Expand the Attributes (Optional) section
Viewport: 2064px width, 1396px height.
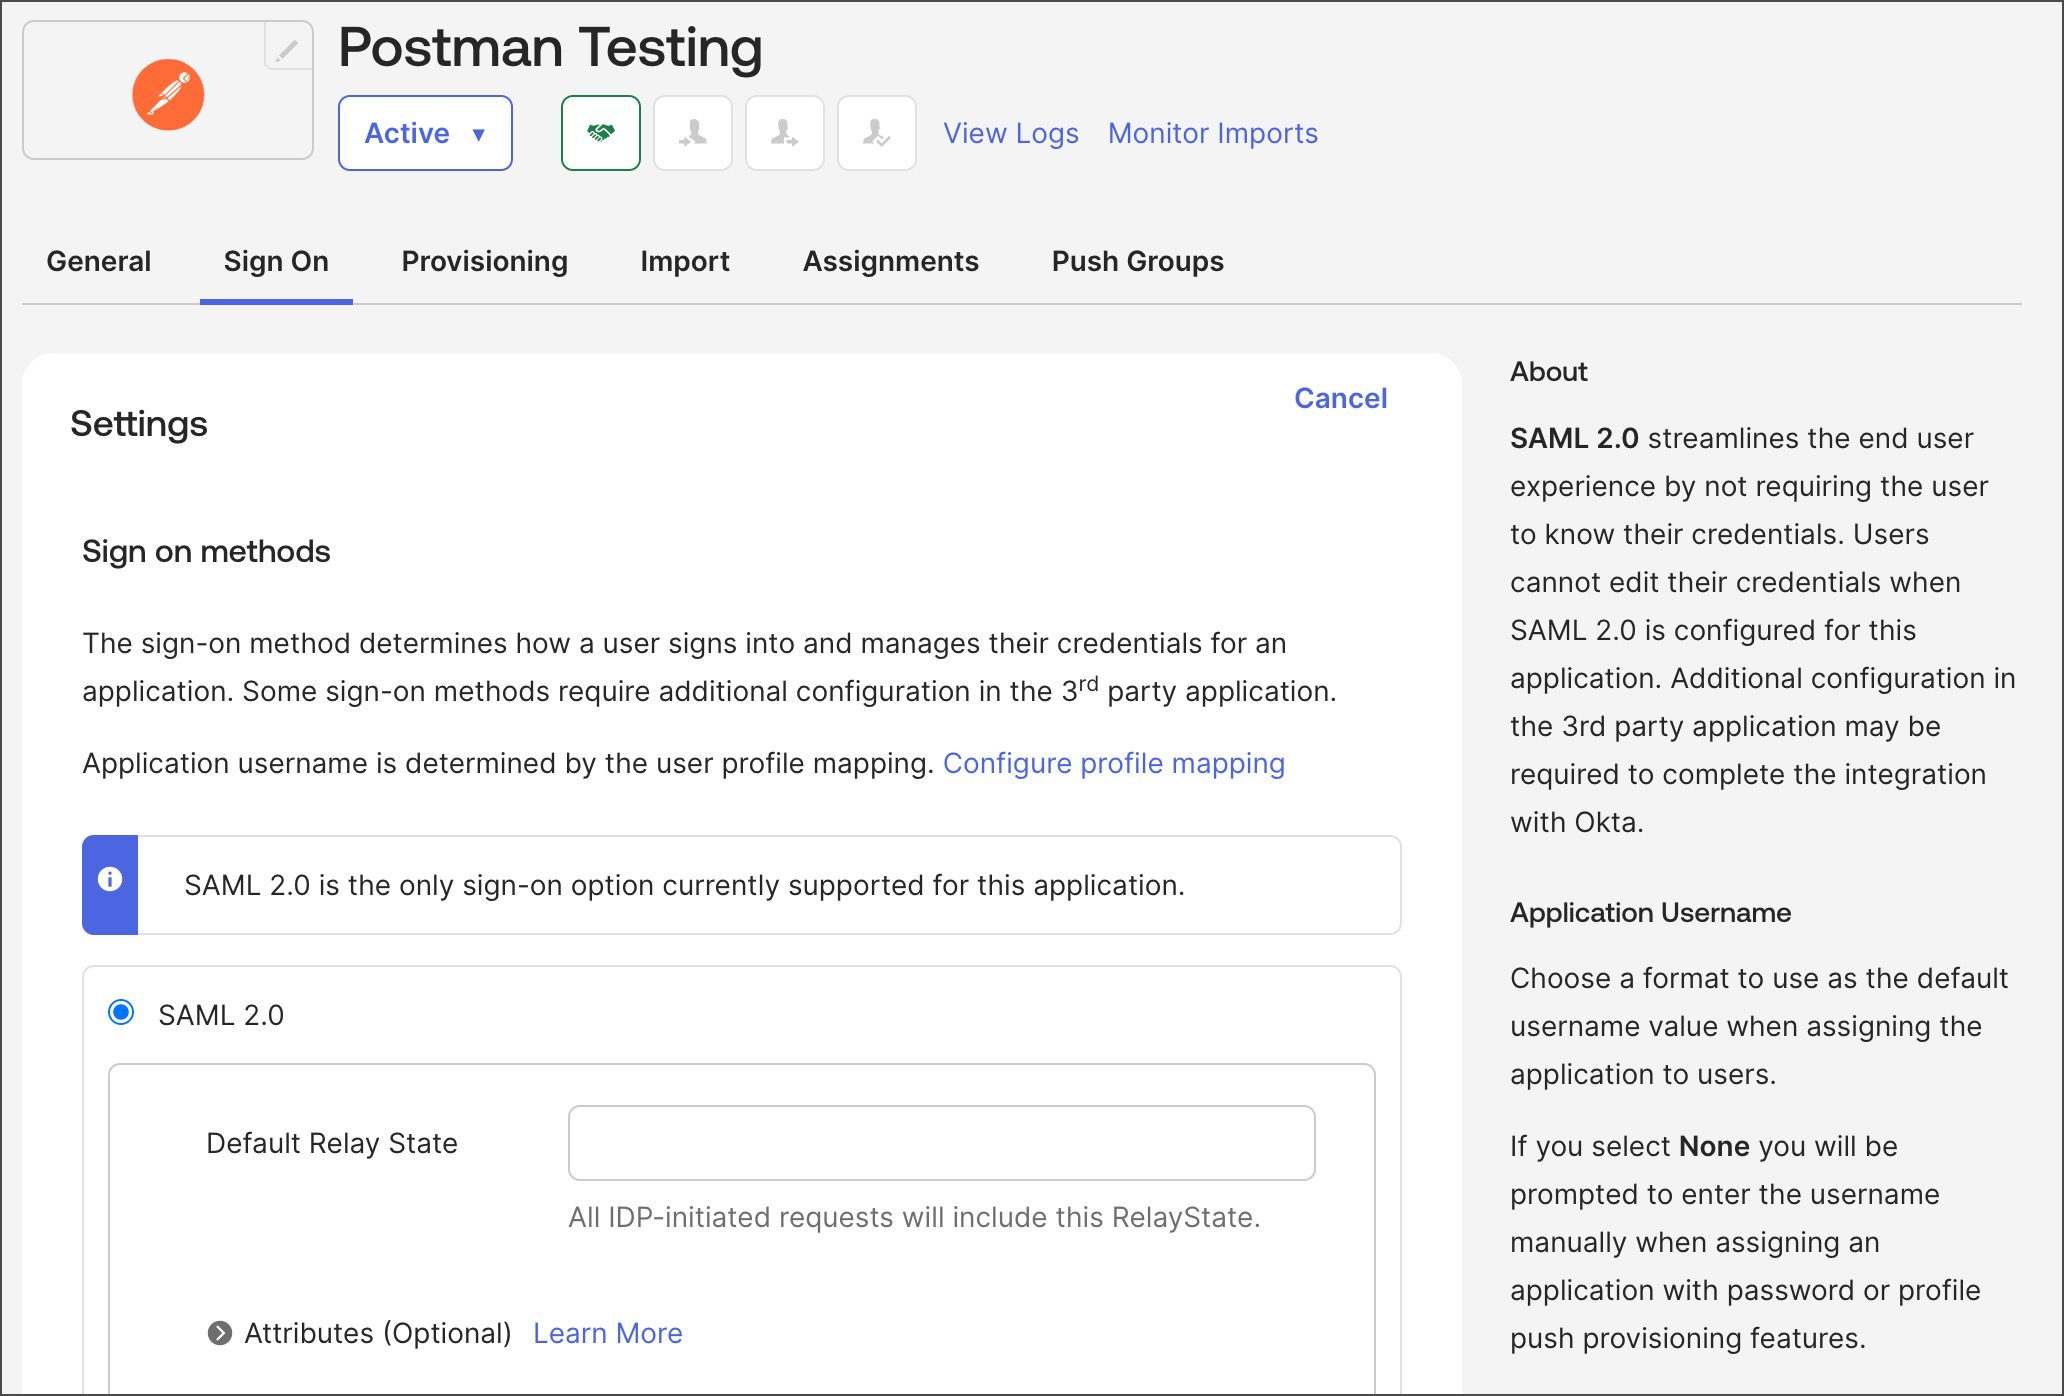220,1333
